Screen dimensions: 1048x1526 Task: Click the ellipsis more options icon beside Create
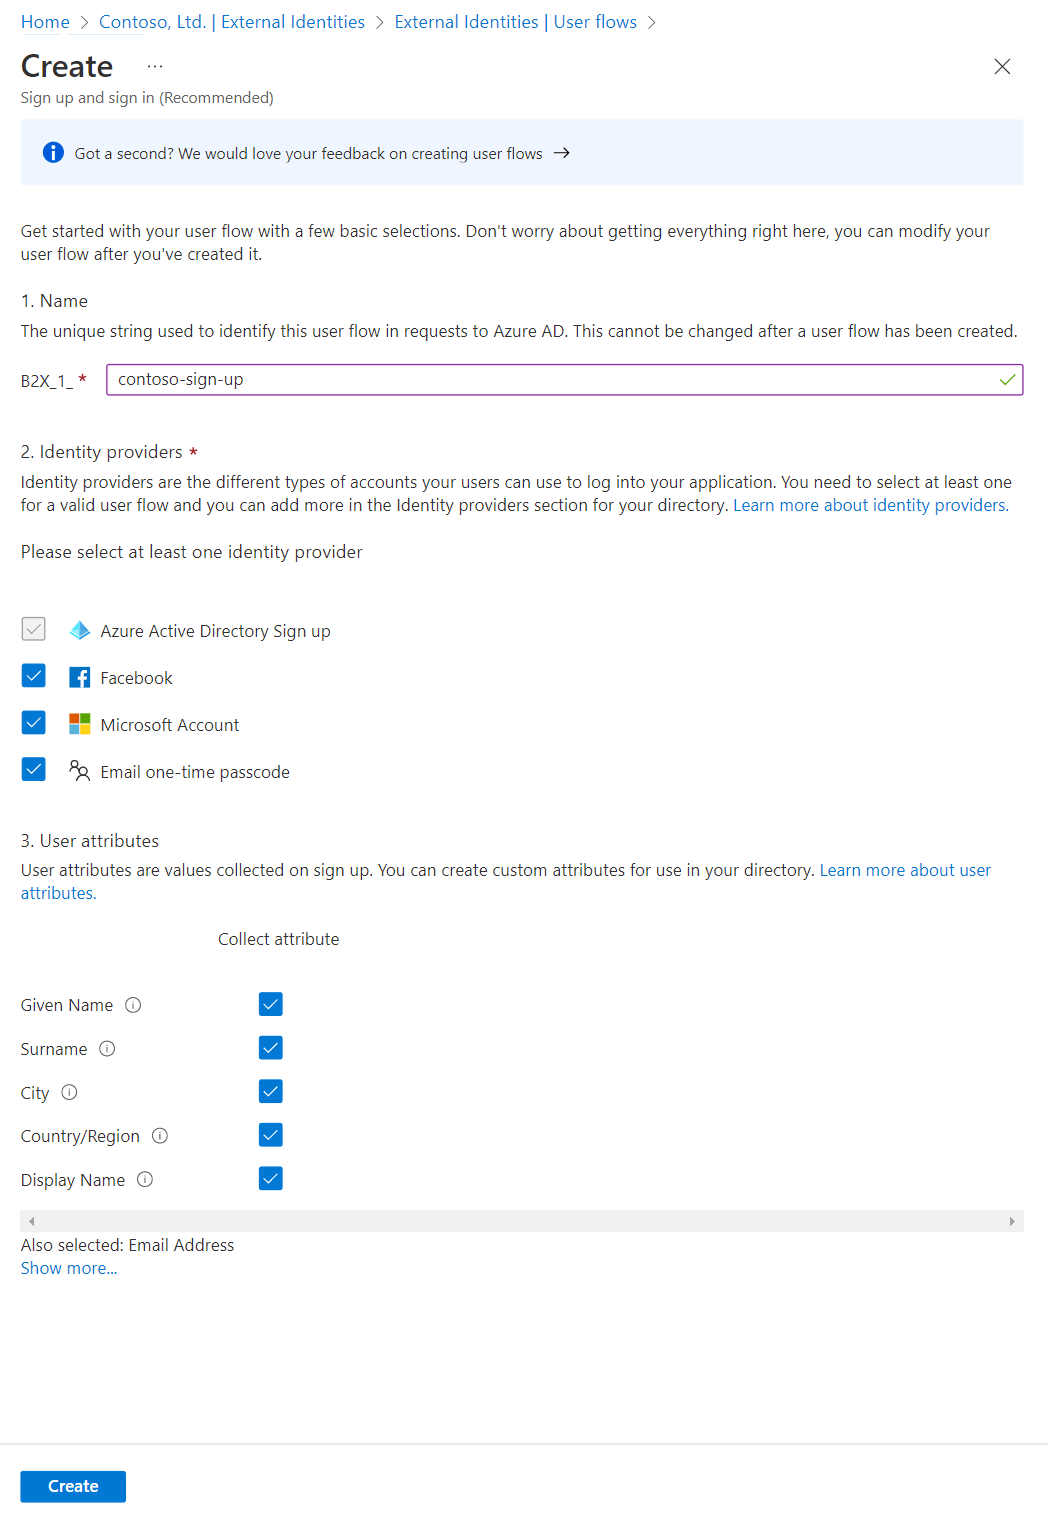(155, 66)
